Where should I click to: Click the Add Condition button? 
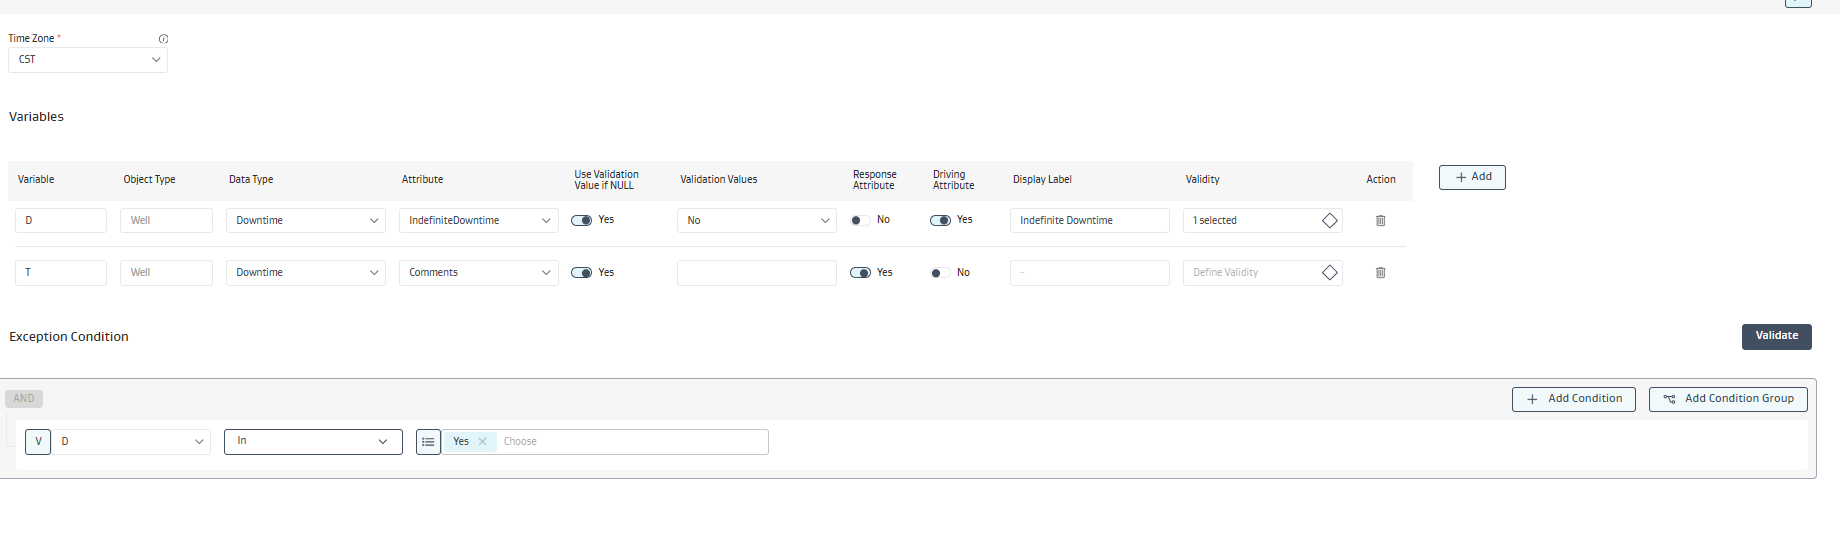pyautogui.click(x=1573, y=399)
